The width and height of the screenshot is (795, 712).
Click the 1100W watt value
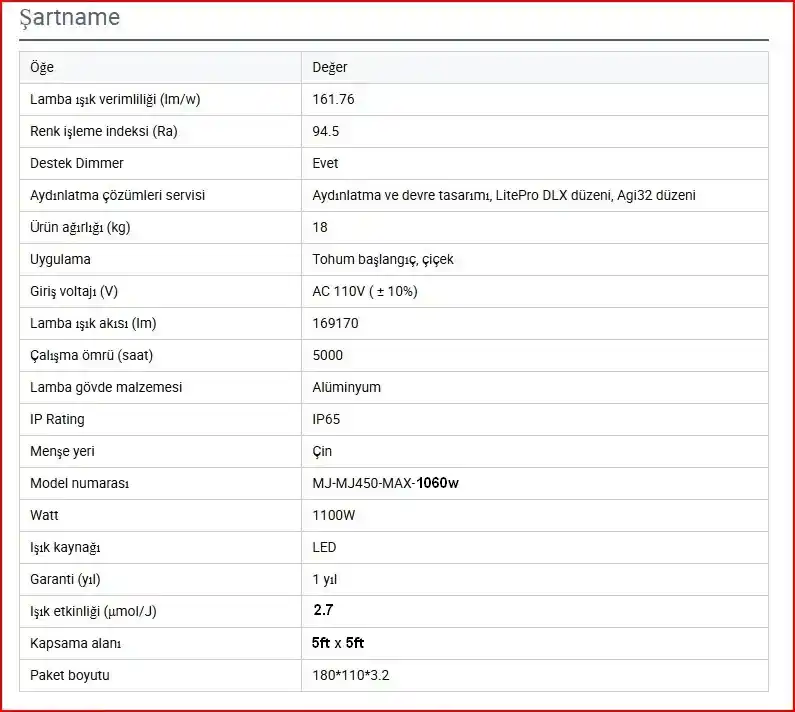pos(334,515)
